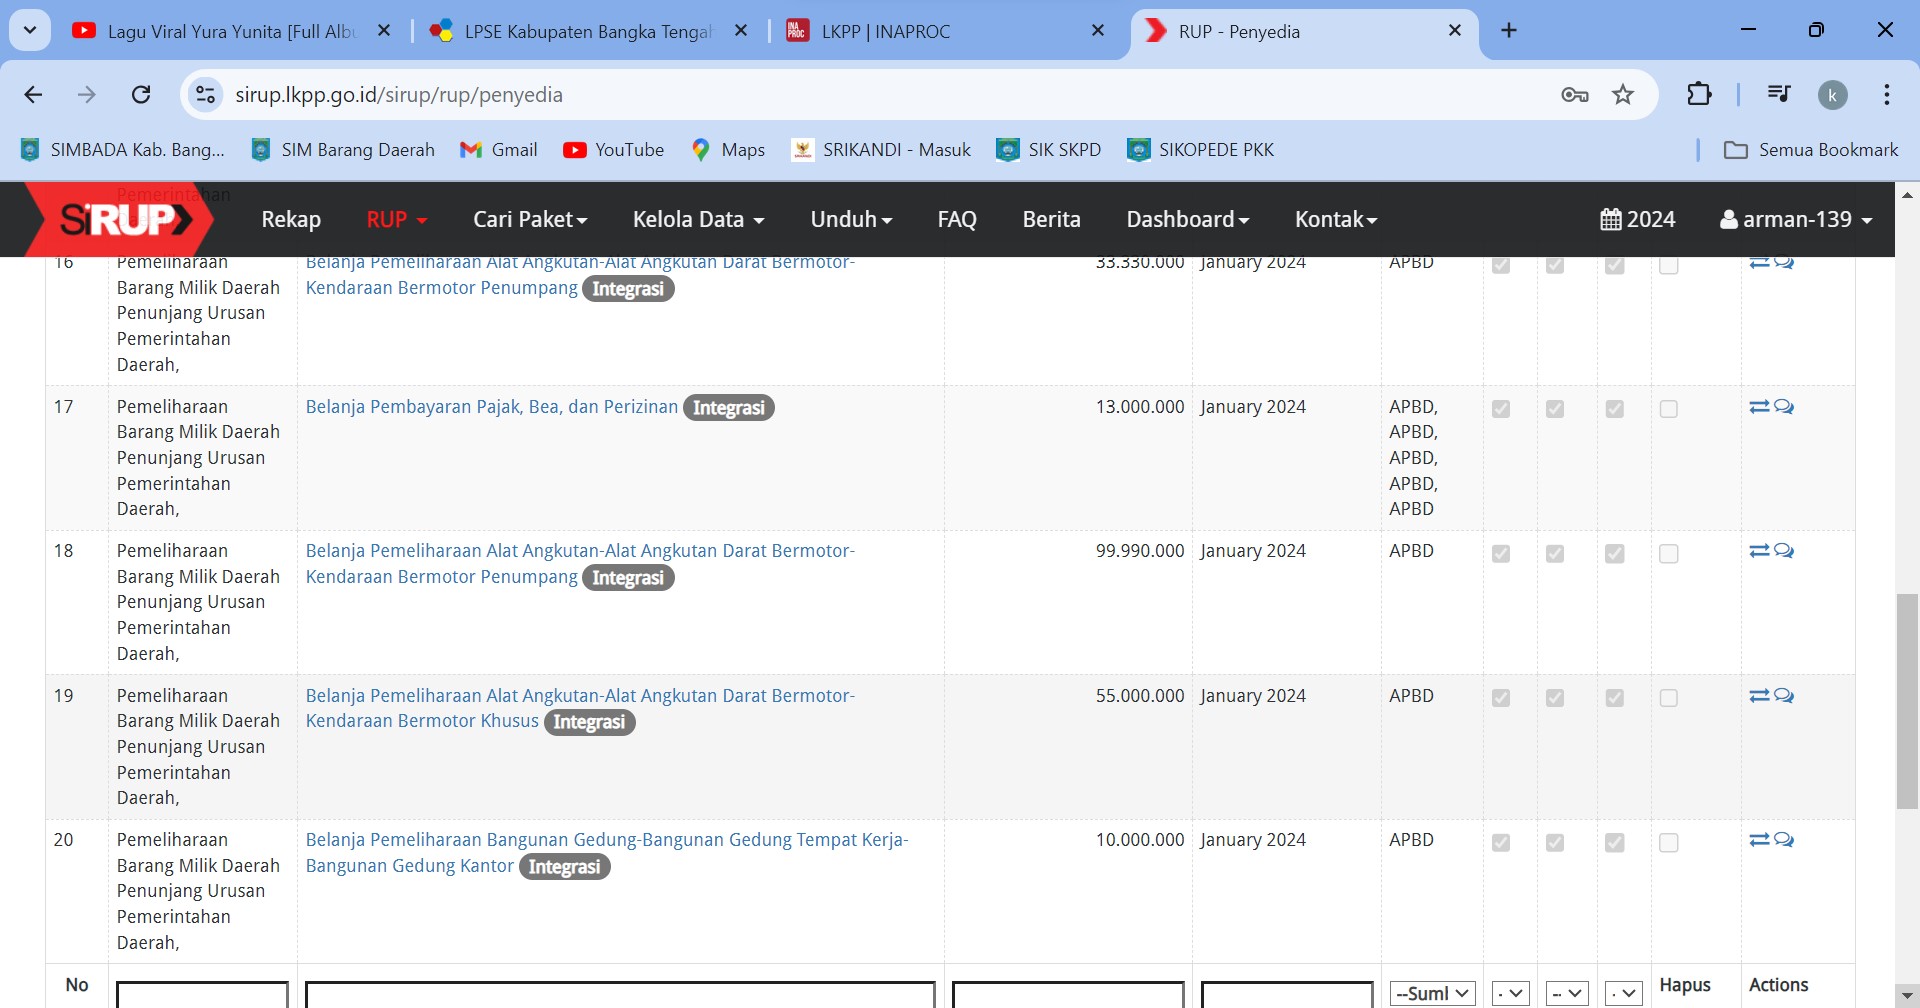Open Belanja Pembayaran Pajak, Bea, dan Perizinan link
This screenshot has width=1920, height=1008.
pyautogui.click(x=491, y=407)
